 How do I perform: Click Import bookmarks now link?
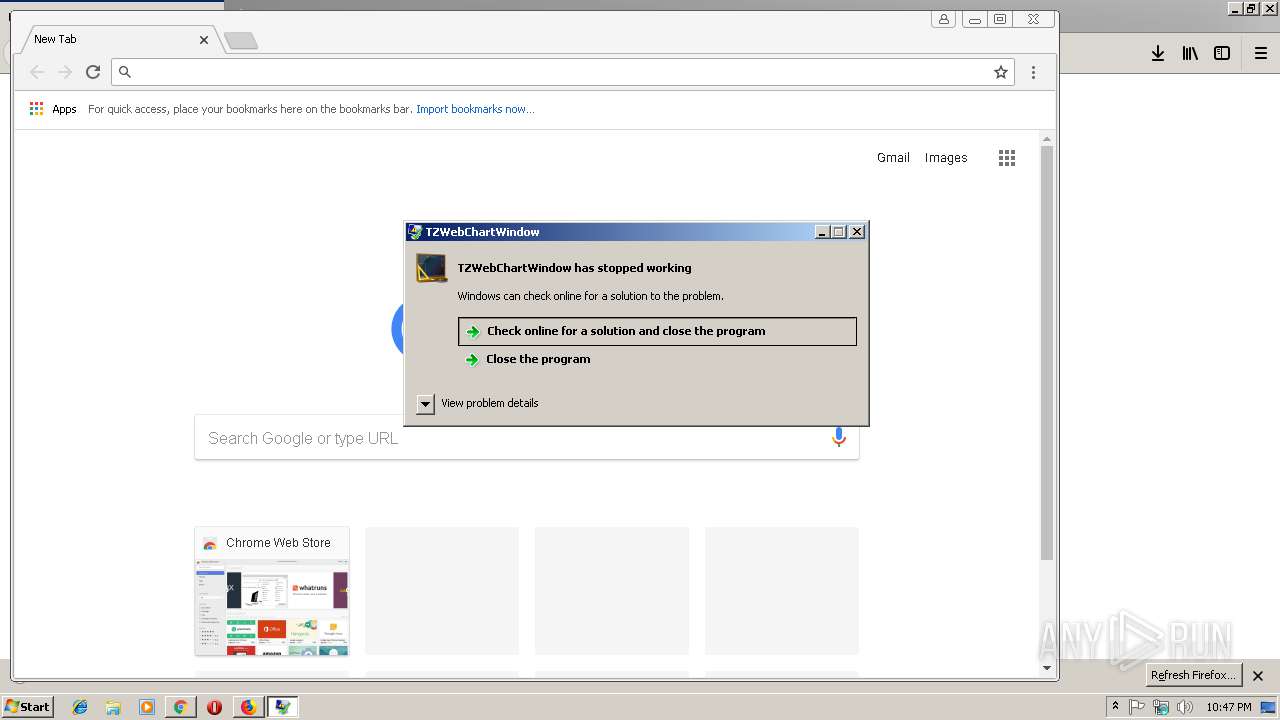[475, 109]
